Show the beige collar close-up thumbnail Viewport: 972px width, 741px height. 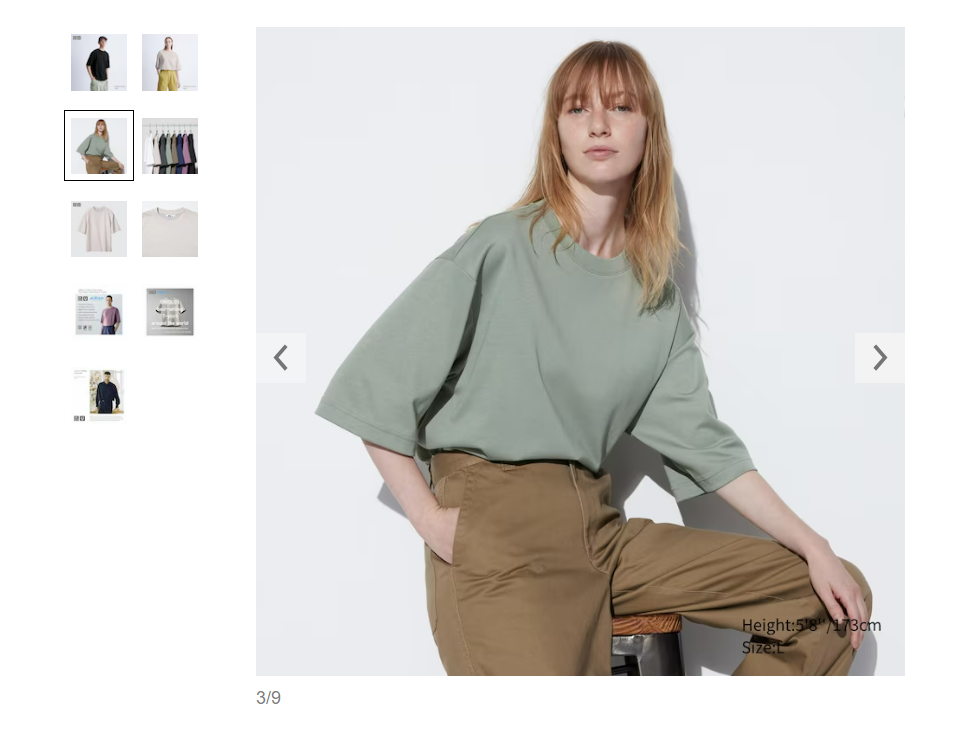170,229
